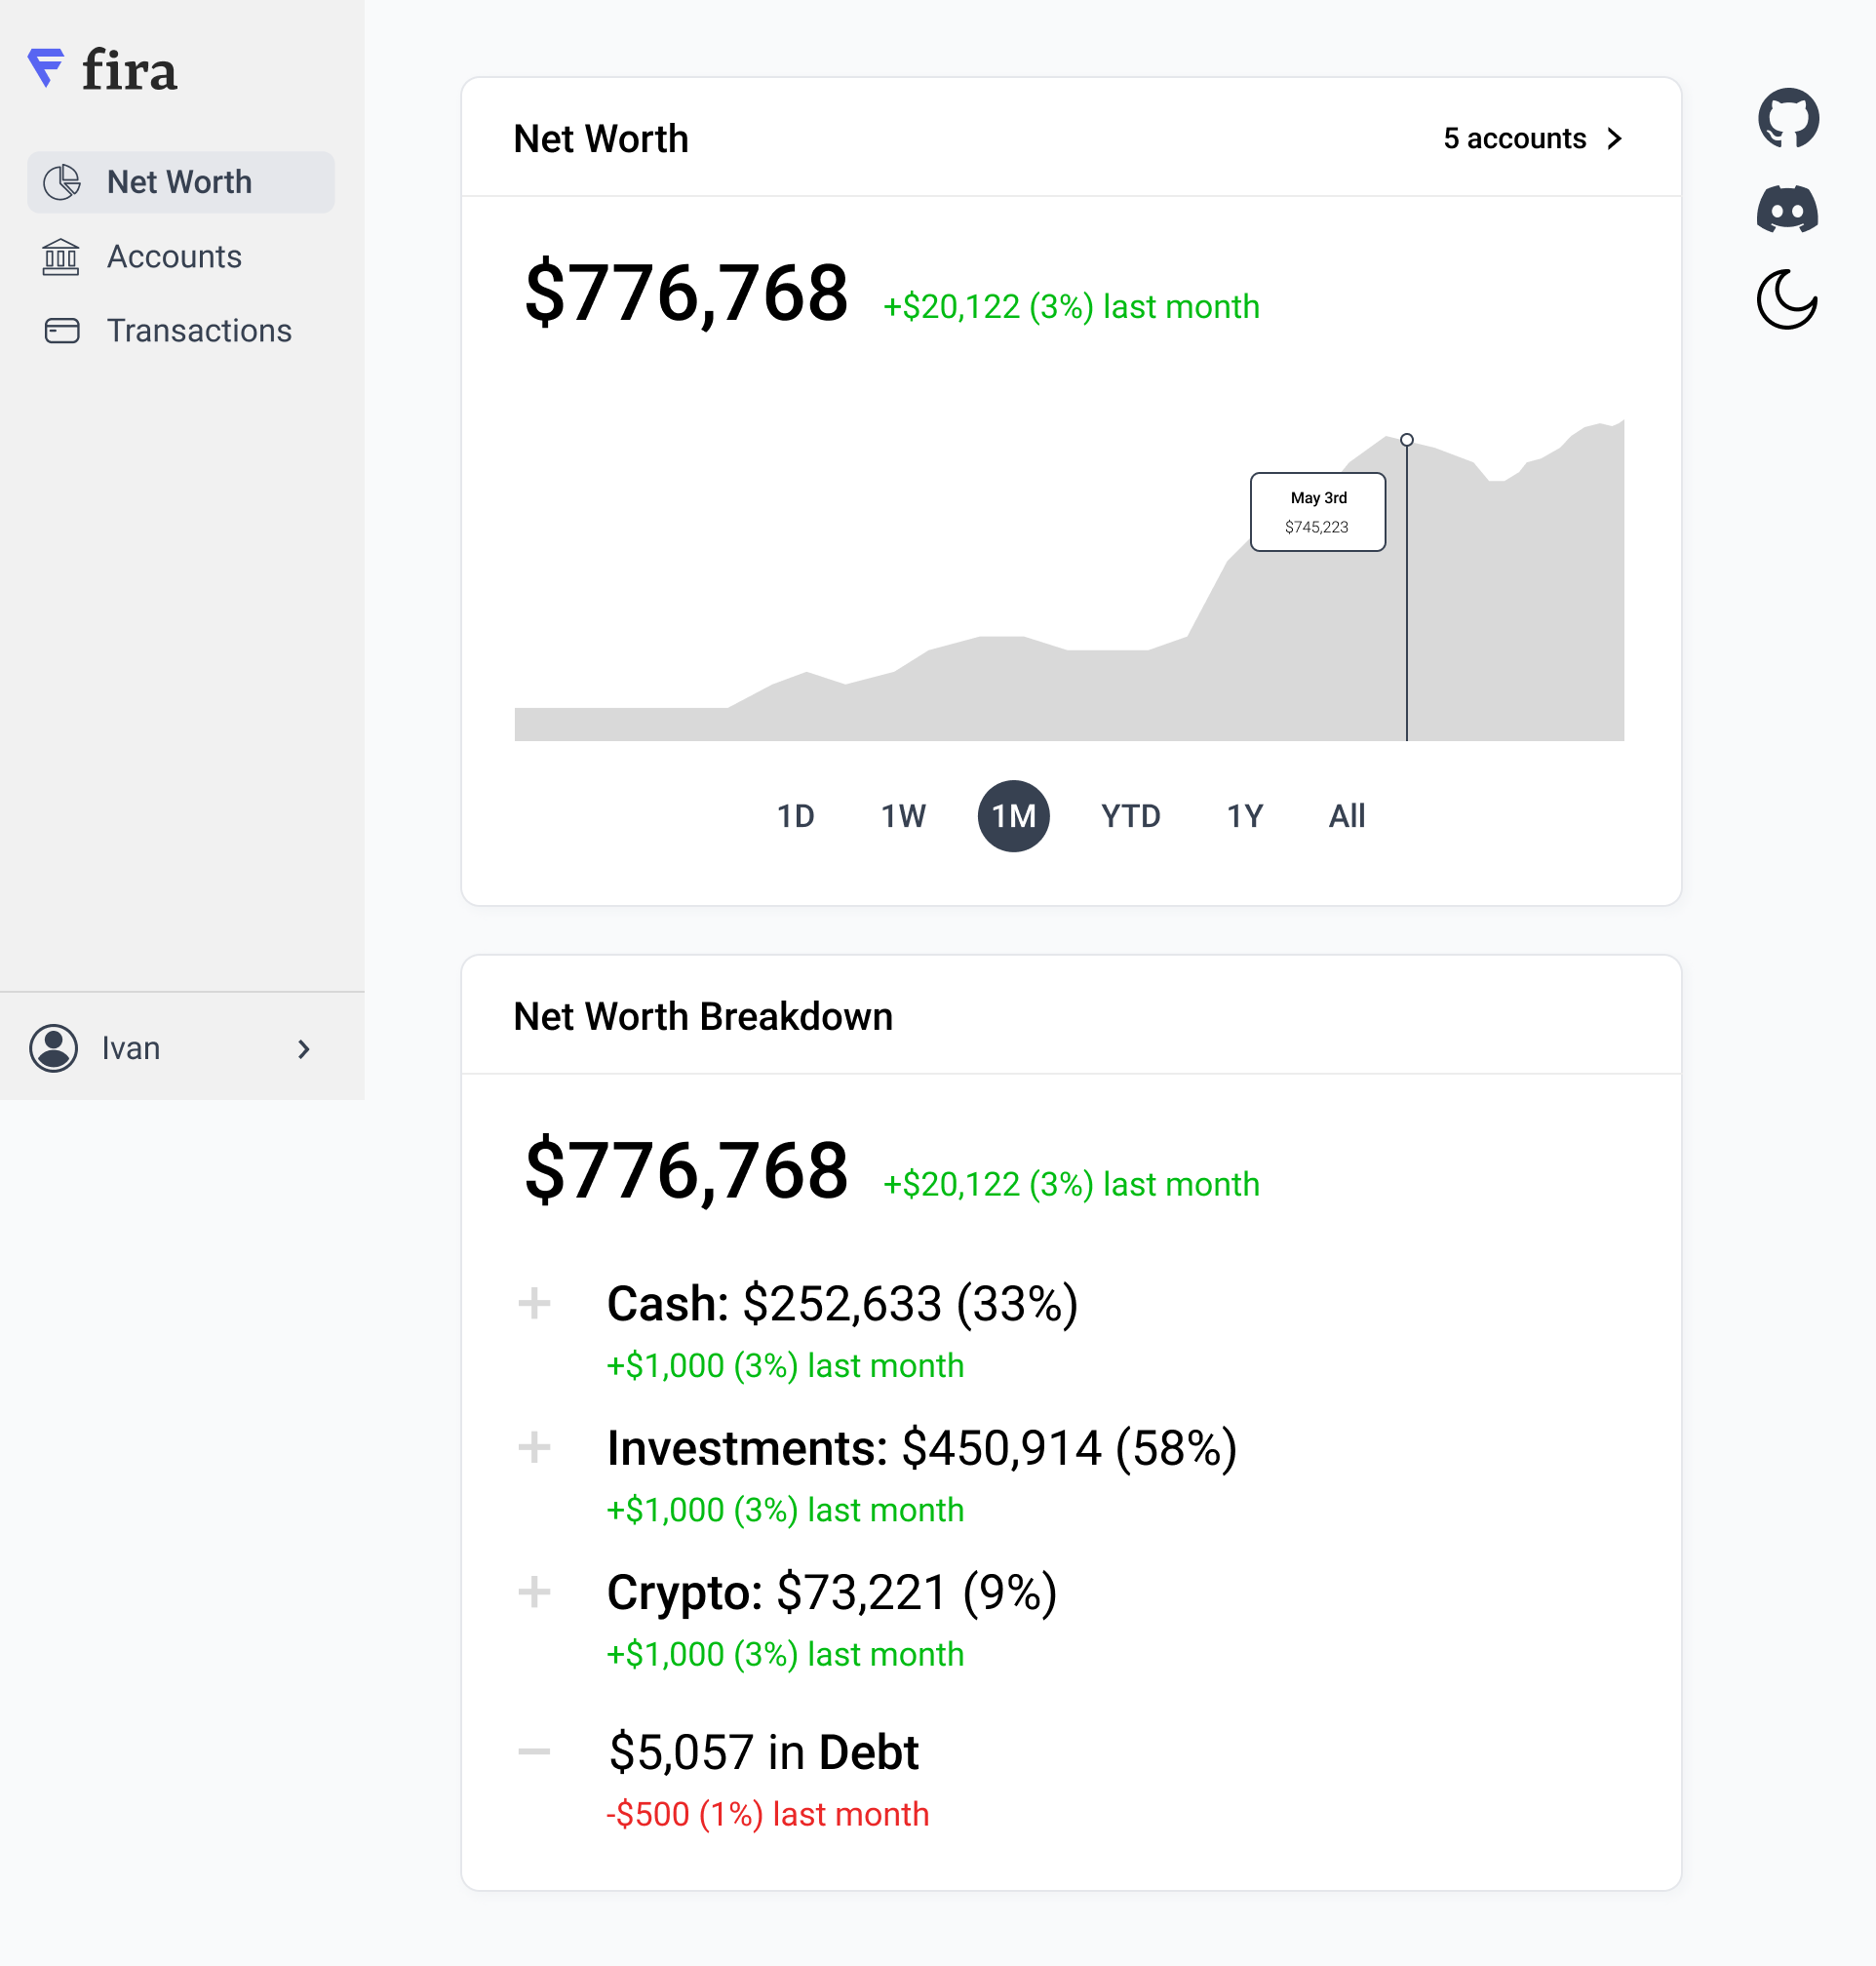Open Ivan's profile chevron
The image size is (1876, 1966).
303,1049
